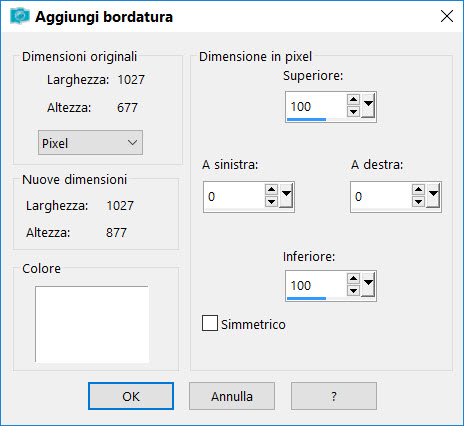
Task: Cancel using the Annulla button
Action: [232, 396]
